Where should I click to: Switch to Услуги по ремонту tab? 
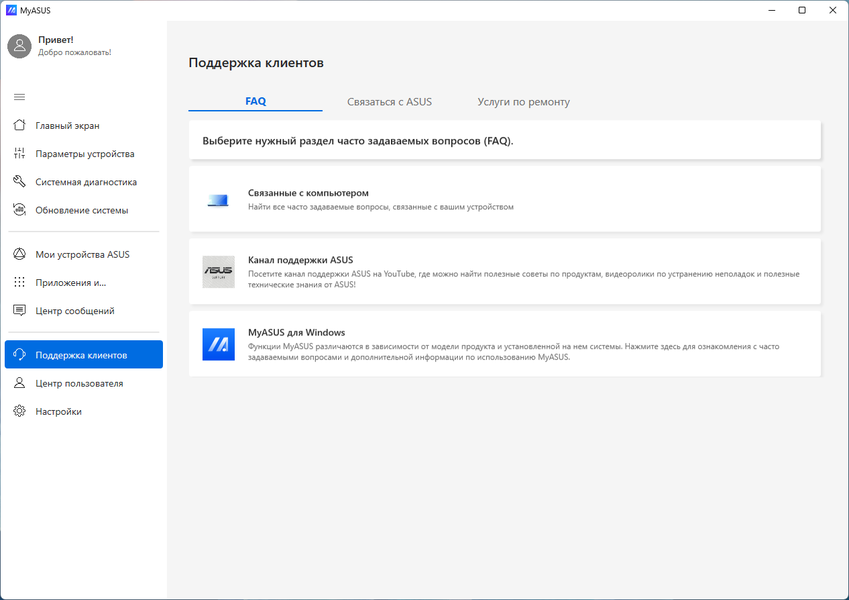coord(524,102)
